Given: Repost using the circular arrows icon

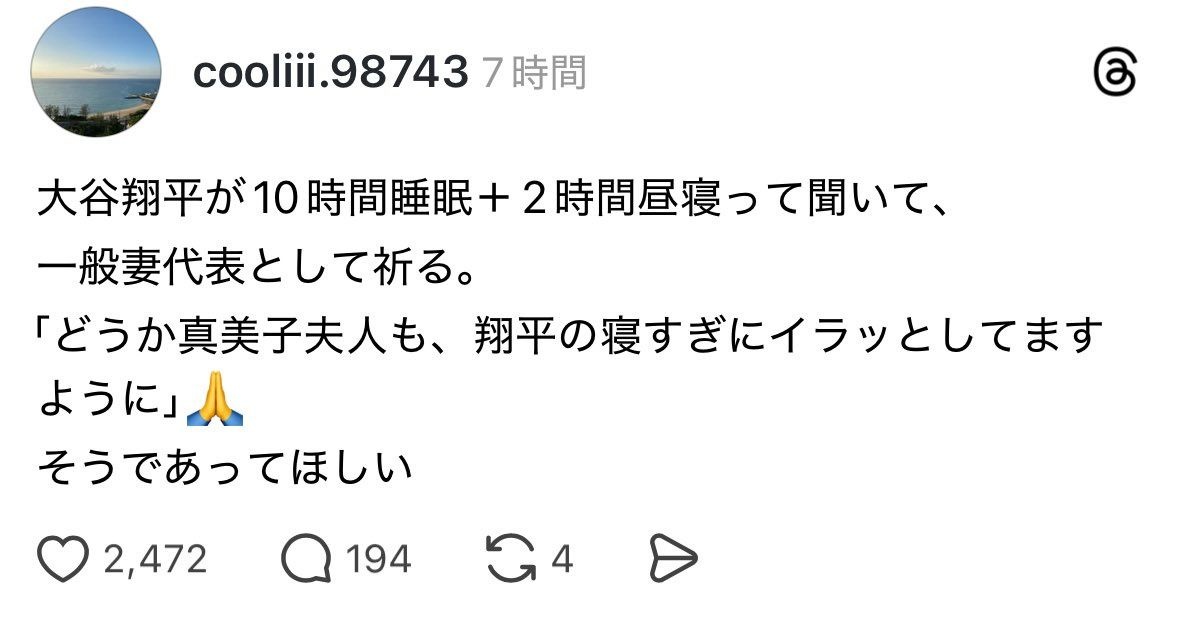Looking at the screenshot, I should (x=512, y=559).
